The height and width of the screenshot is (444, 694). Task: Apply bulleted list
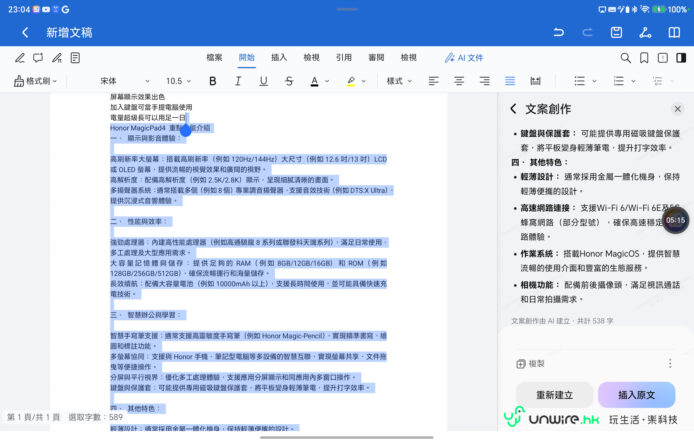[579, 81]
